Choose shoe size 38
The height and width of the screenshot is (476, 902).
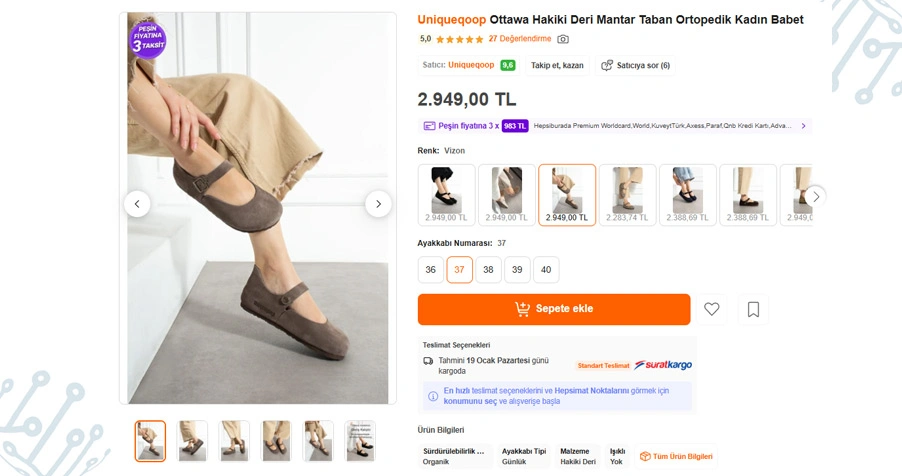pyautogui.click(x=488, y=270)
